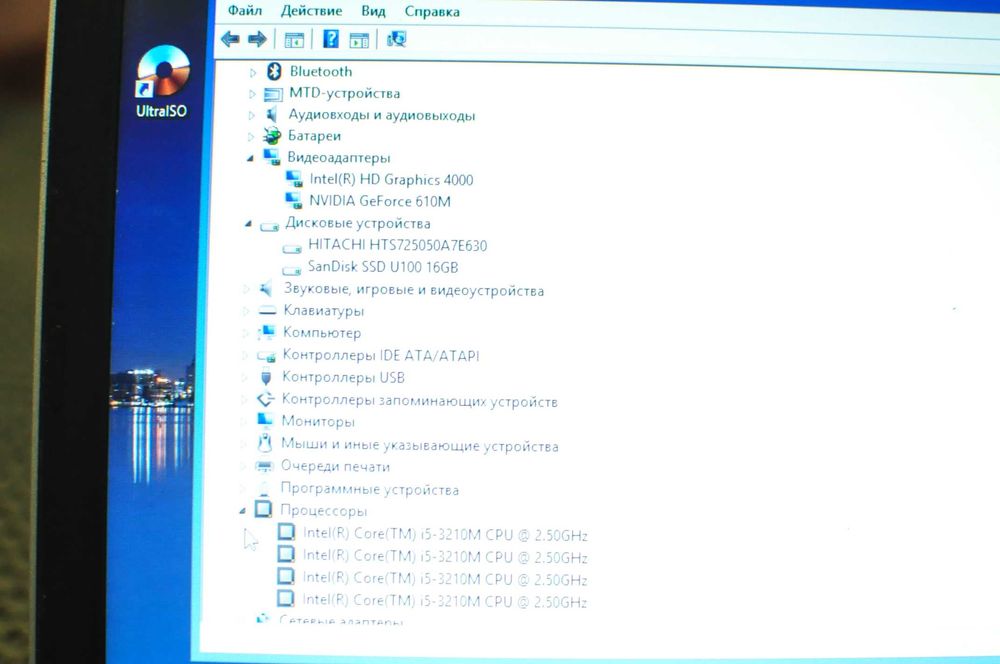Open the Файл menu

245,10
